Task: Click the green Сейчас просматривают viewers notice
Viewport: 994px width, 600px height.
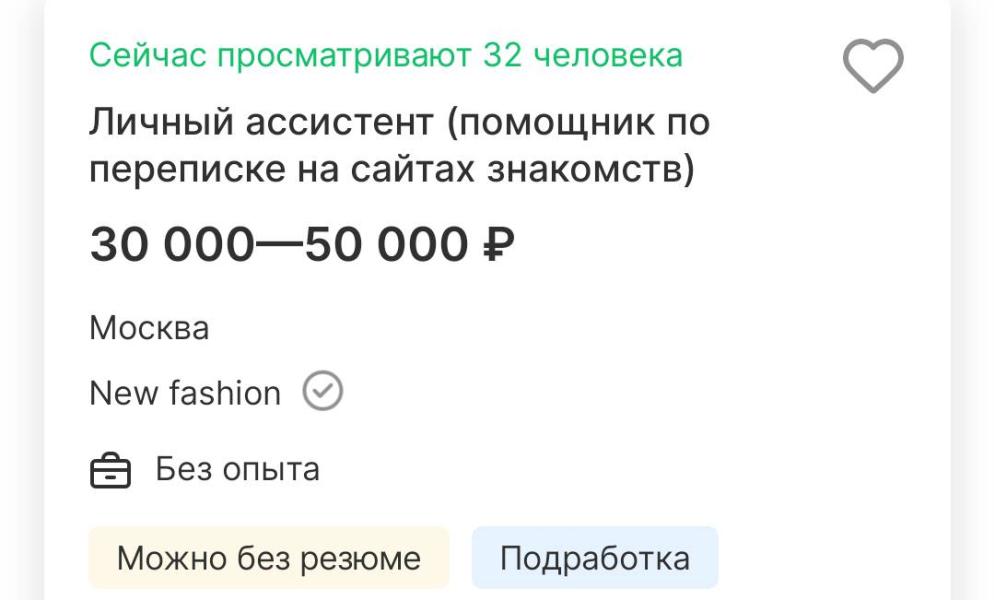Action: [386, 55]
